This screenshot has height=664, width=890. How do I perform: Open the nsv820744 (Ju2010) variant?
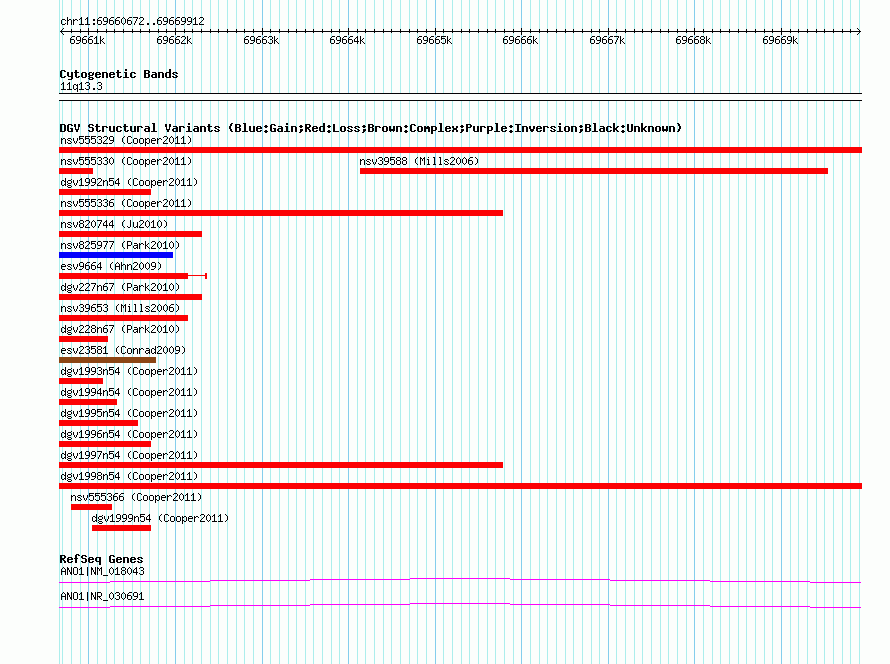(x=114, y=224)
